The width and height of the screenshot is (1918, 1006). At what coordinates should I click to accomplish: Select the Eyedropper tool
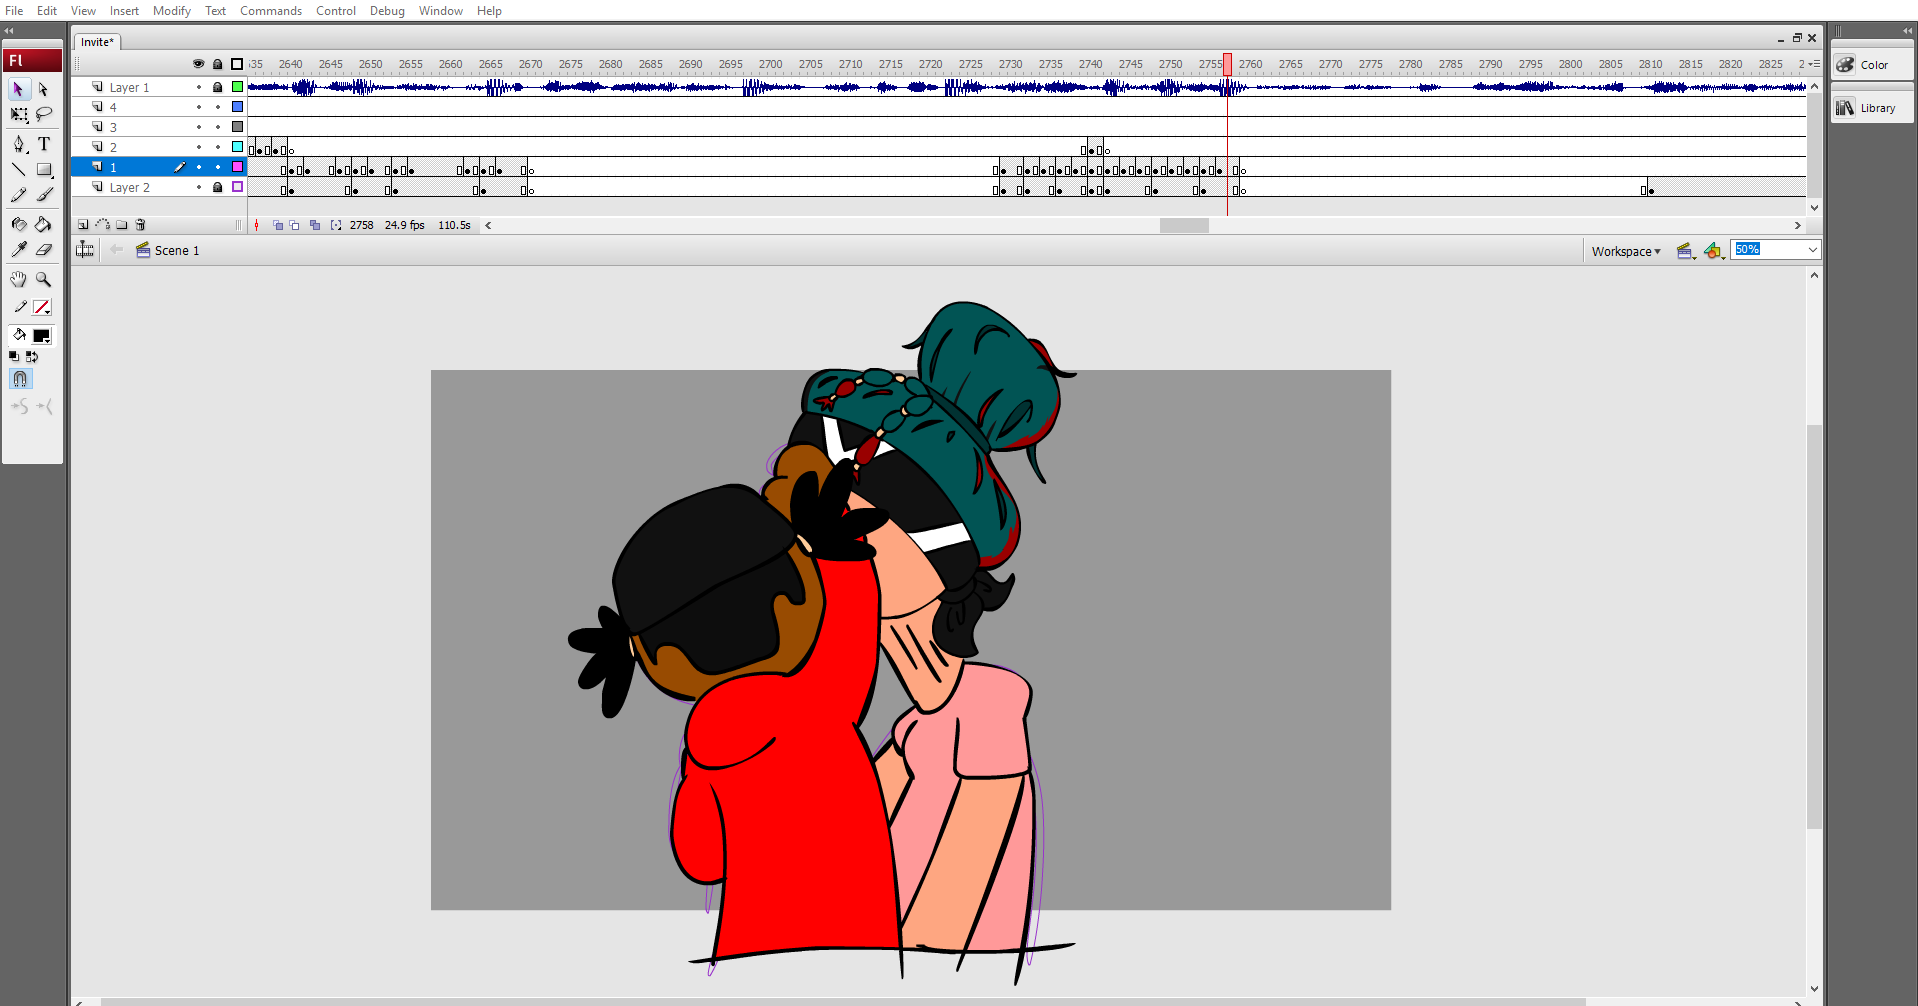pyautogui.click(x=19, y=249)
